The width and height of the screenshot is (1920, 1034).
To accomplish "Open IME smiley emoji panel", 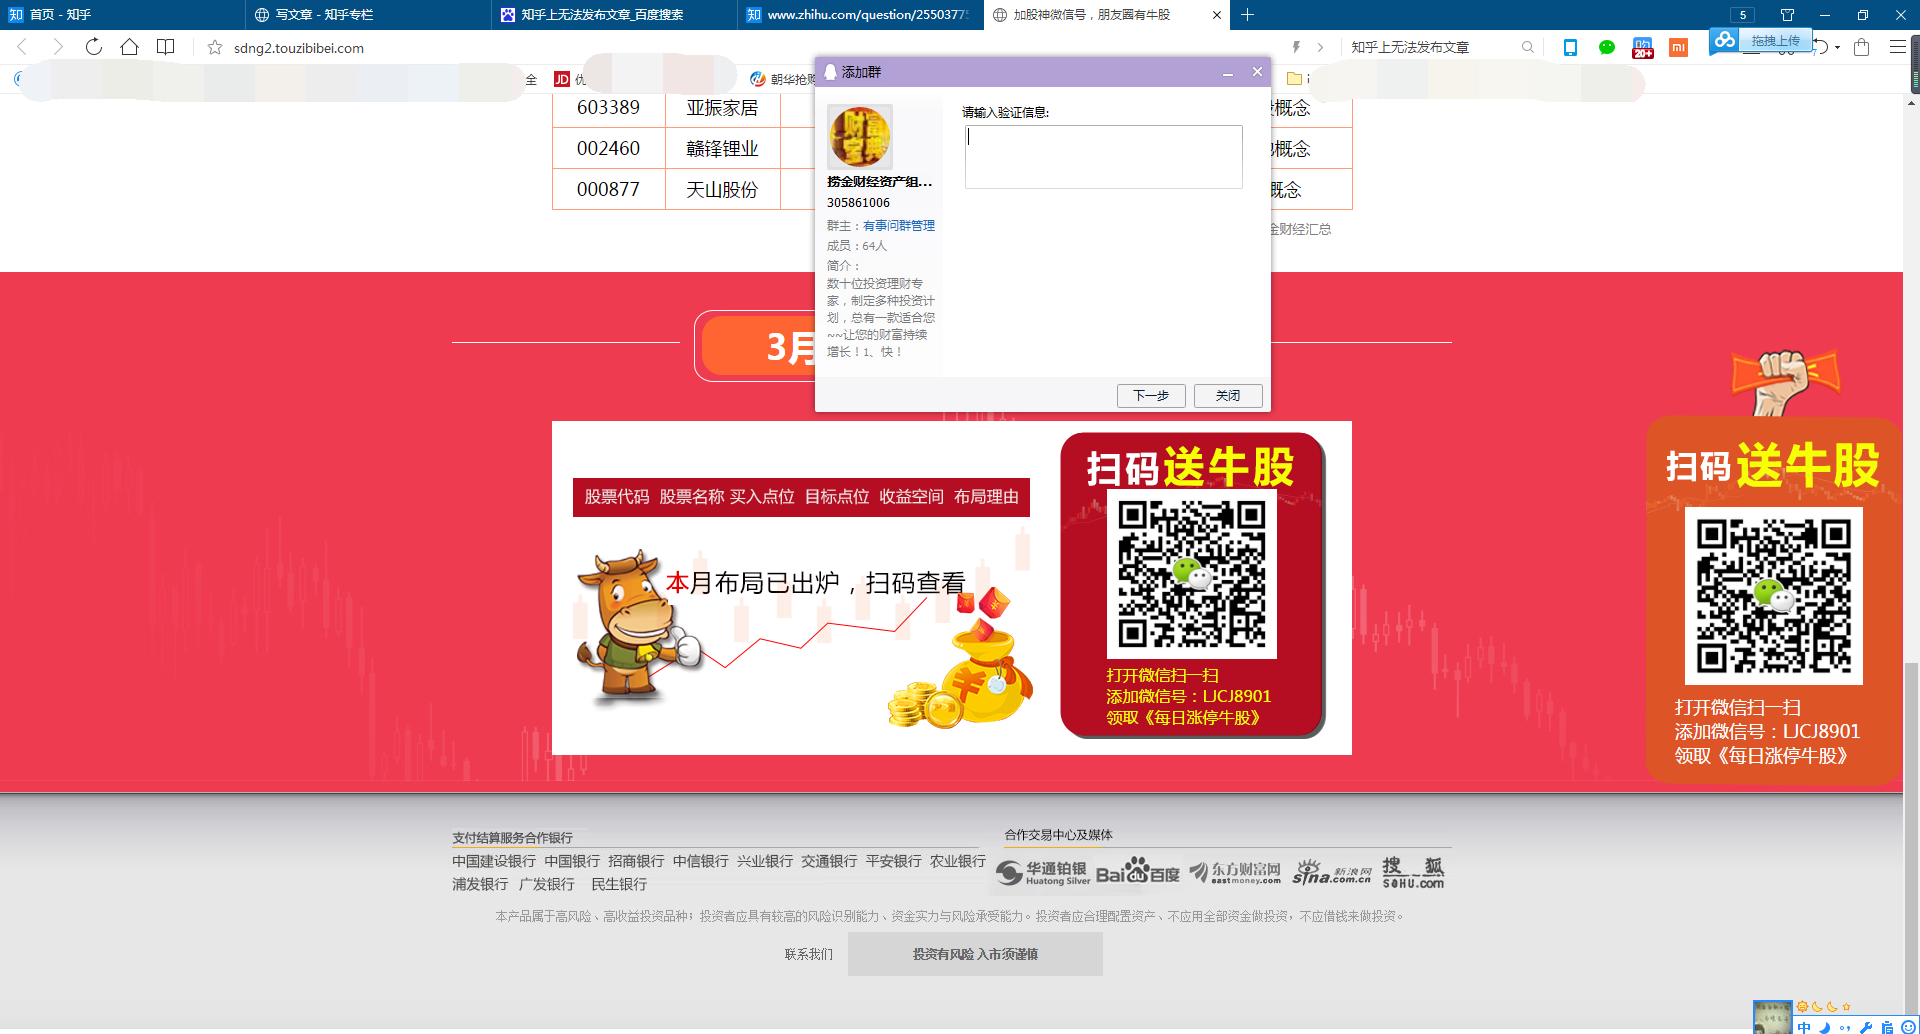I will point(1908,1026).
